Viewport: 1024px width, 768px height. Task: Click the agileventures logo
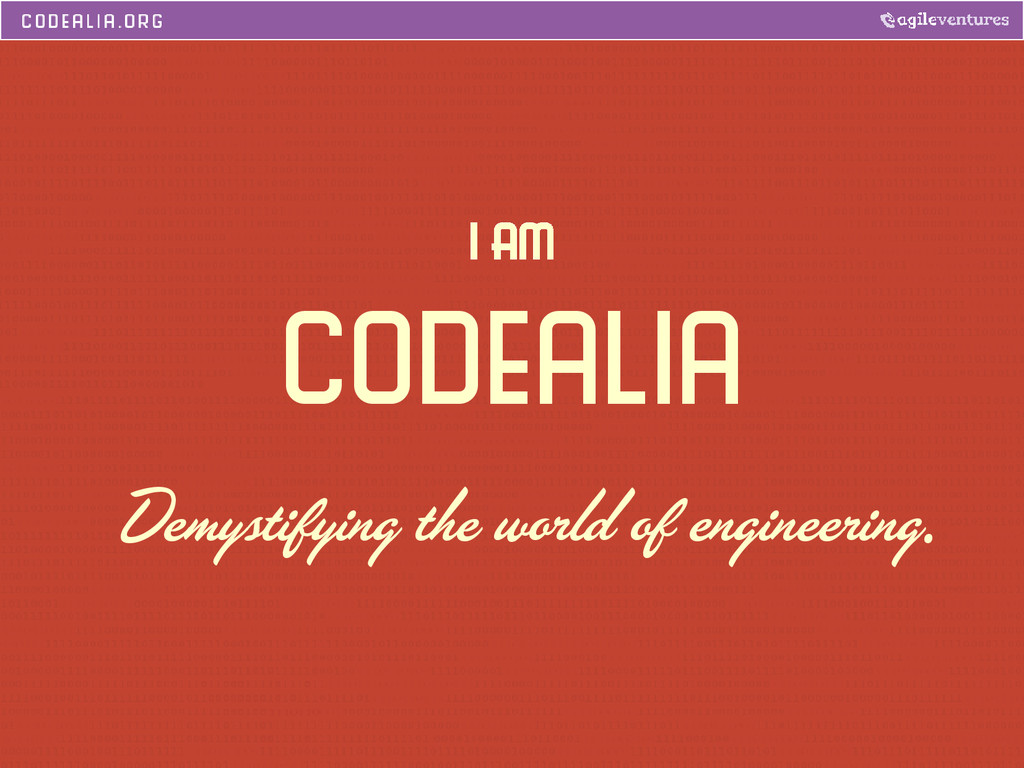click(944, 20)
